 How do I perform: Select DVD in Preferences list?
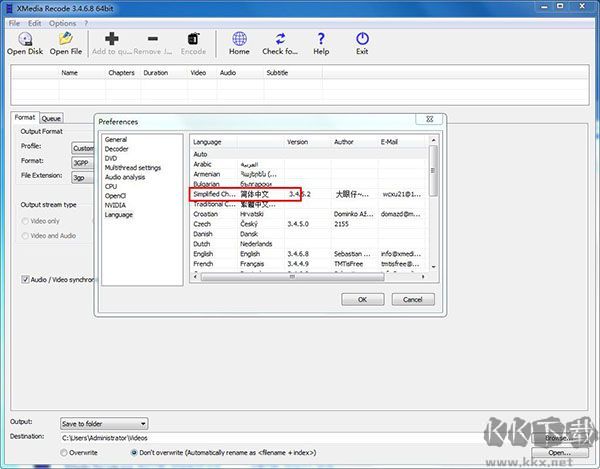pyautogui.click(x=111, y=158)
